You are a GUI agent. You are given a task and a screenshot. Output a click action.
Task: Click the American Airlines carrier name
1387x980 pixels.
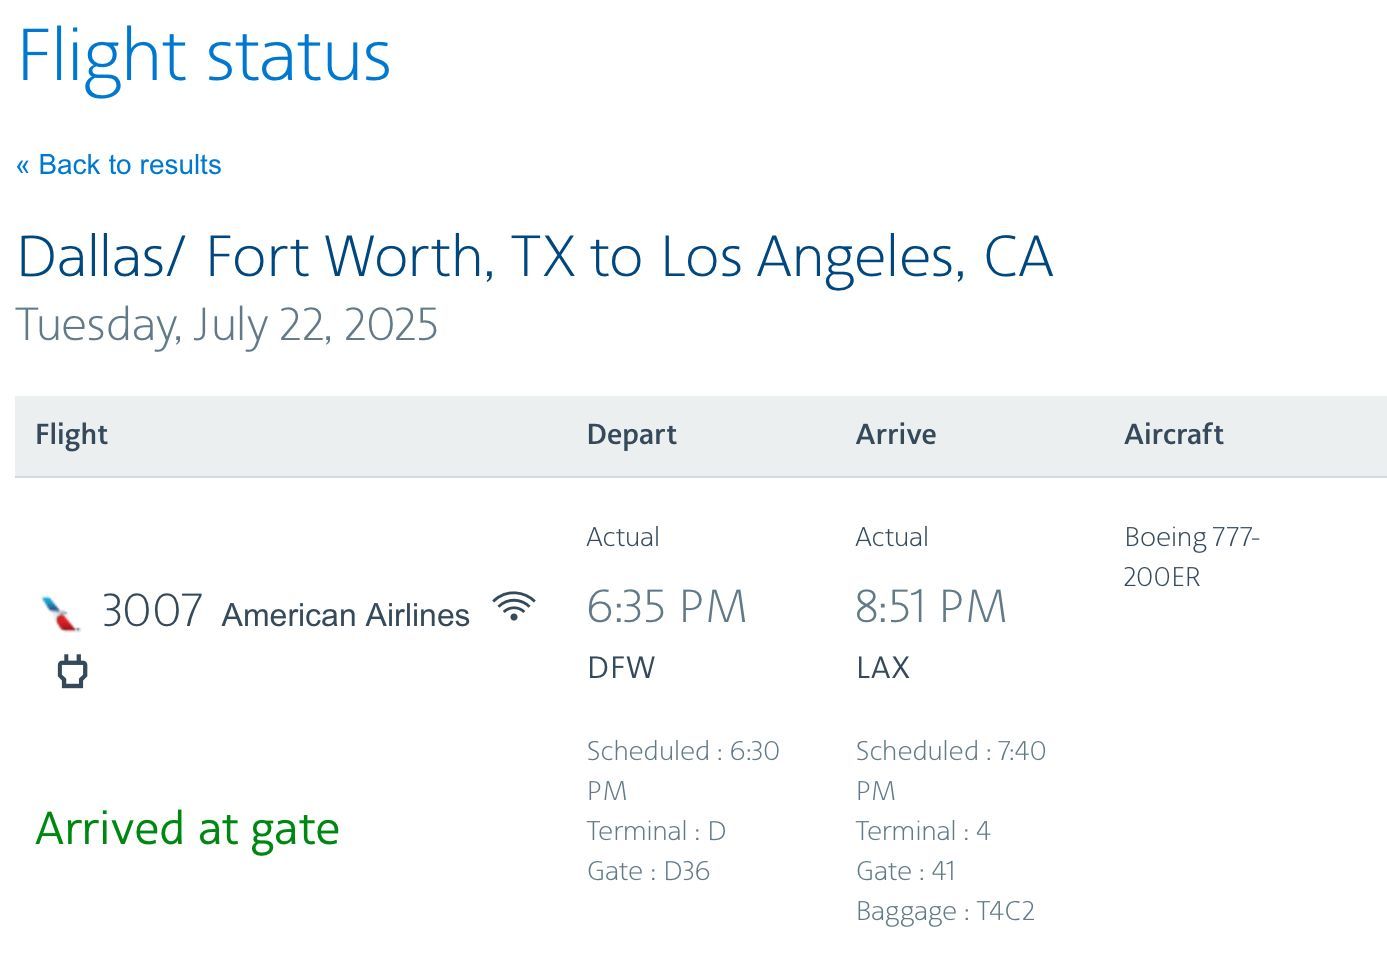(346, 615)
